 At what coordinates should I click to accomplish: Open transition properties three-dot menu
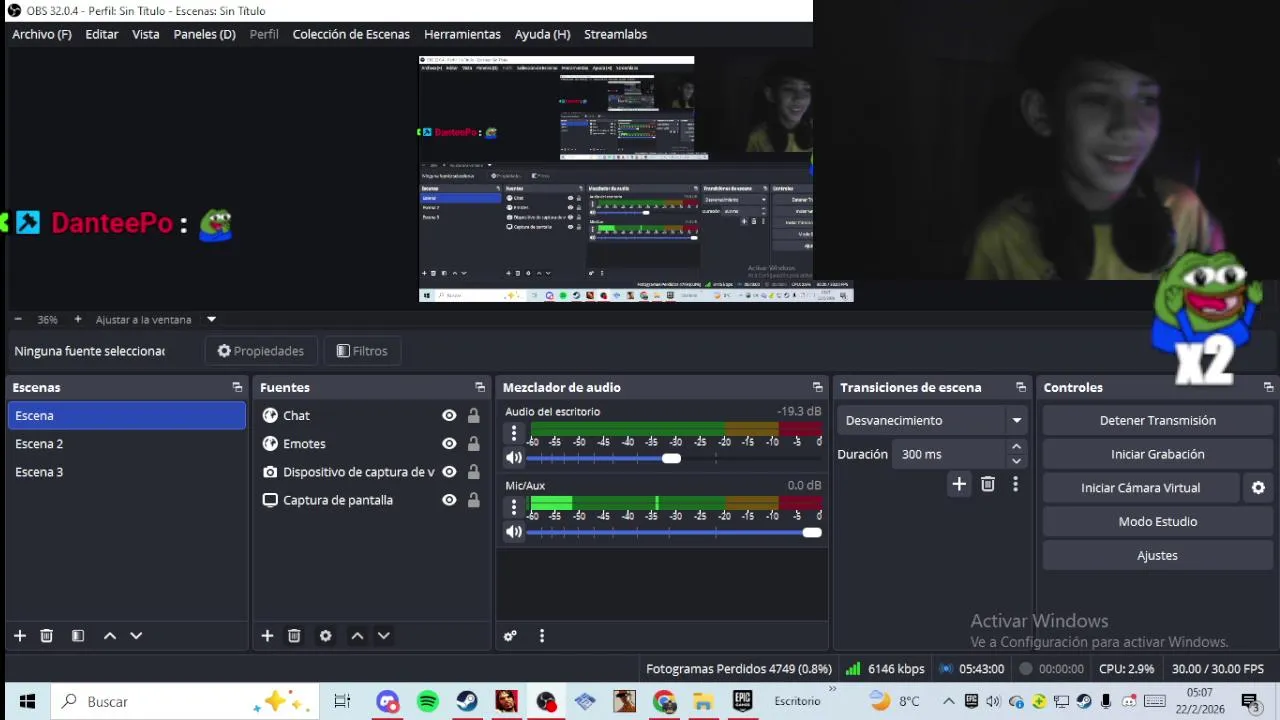tap(1015, 485)
